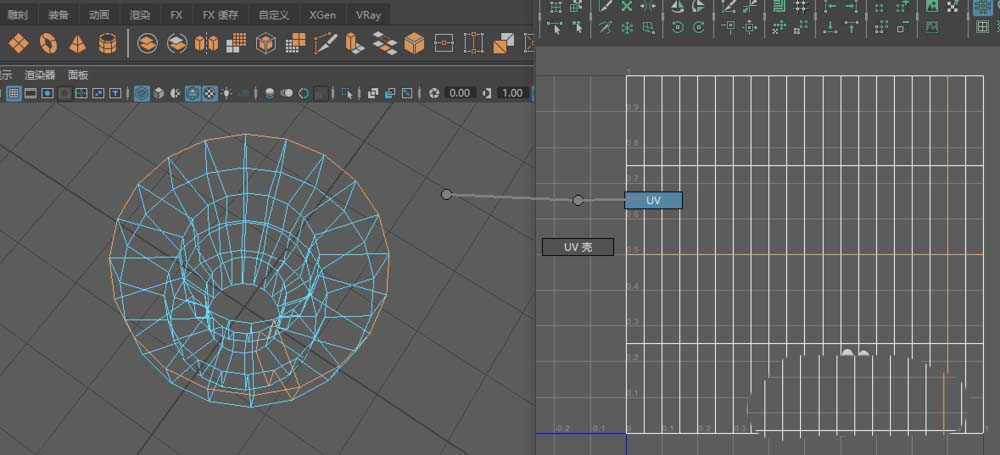Screen dimensions: 1000x455
Task: Click the polygon cylinder shelf icon
Action: [107, 43]
